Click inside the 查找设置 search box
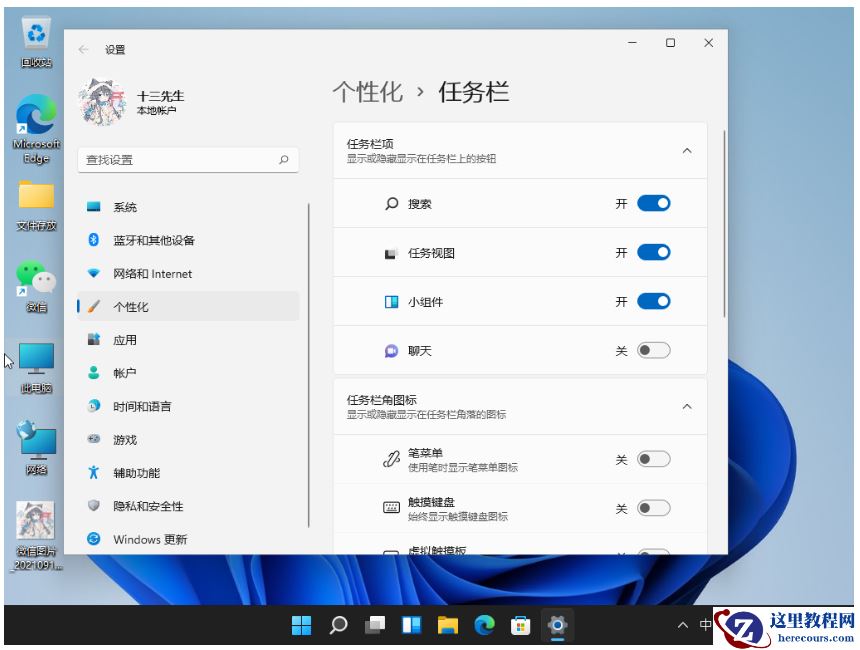This screenshot has width=860, height=650. (x=185, y=160)
